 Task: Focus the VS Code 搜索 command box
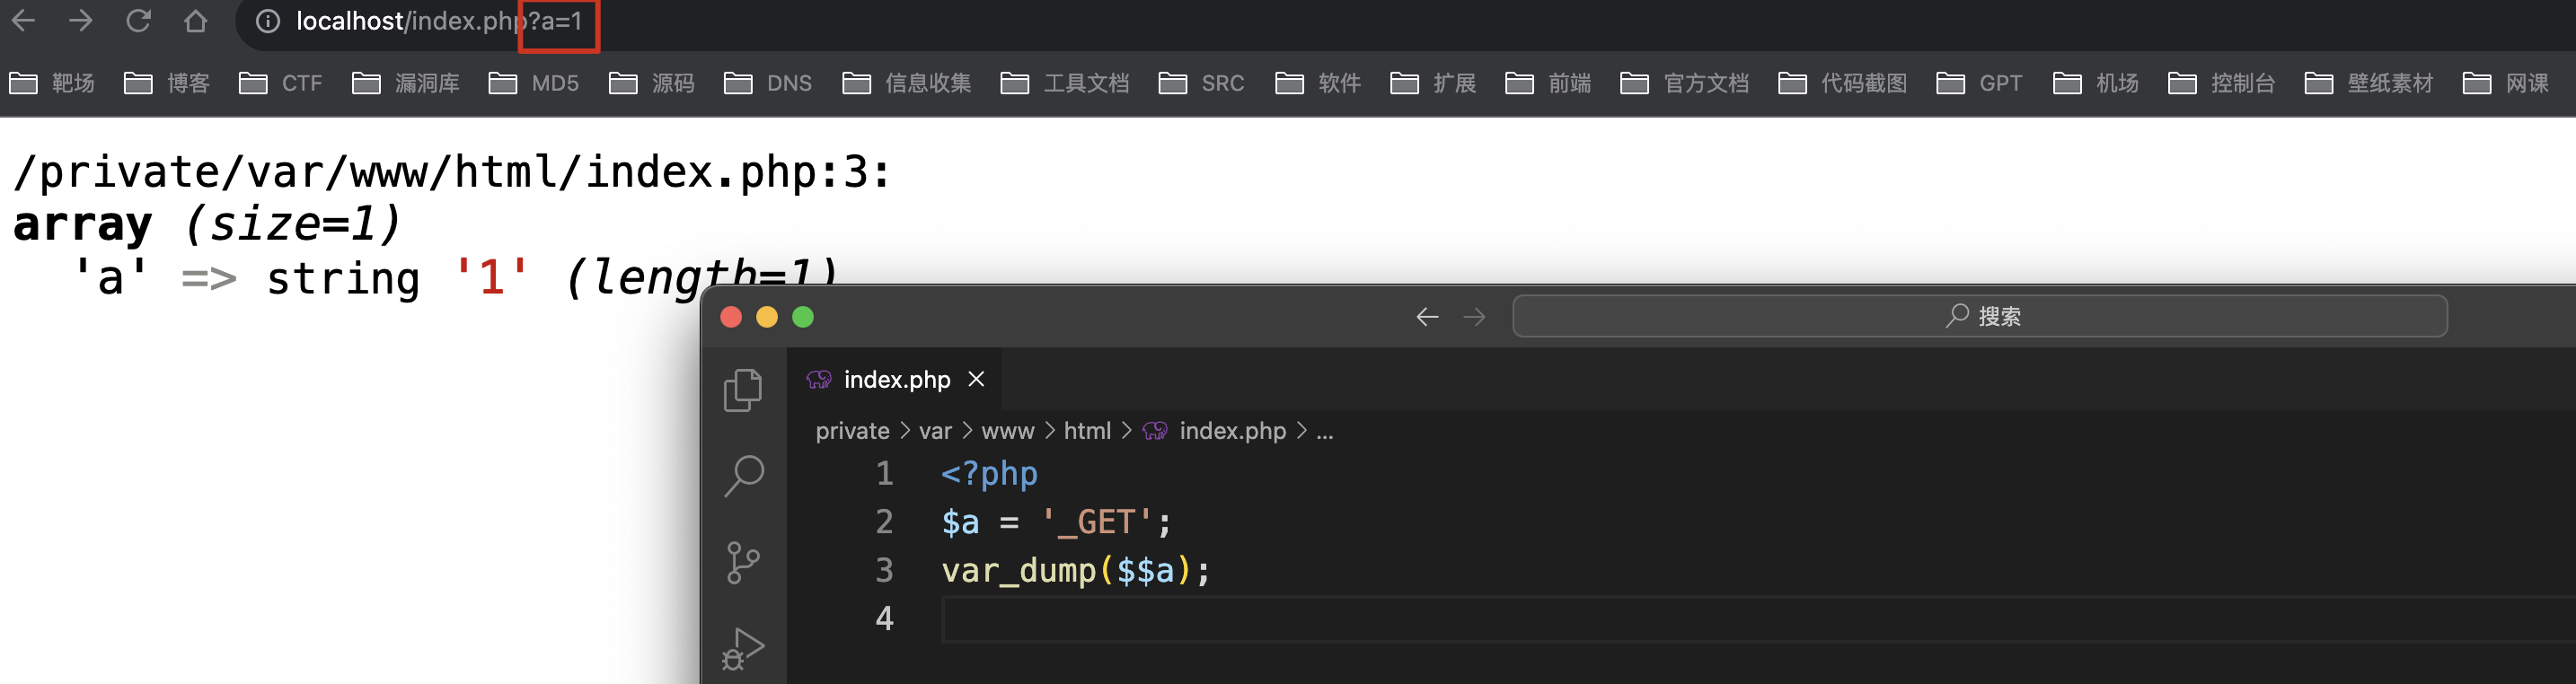pyautogui.click(x=1980, y=316)
